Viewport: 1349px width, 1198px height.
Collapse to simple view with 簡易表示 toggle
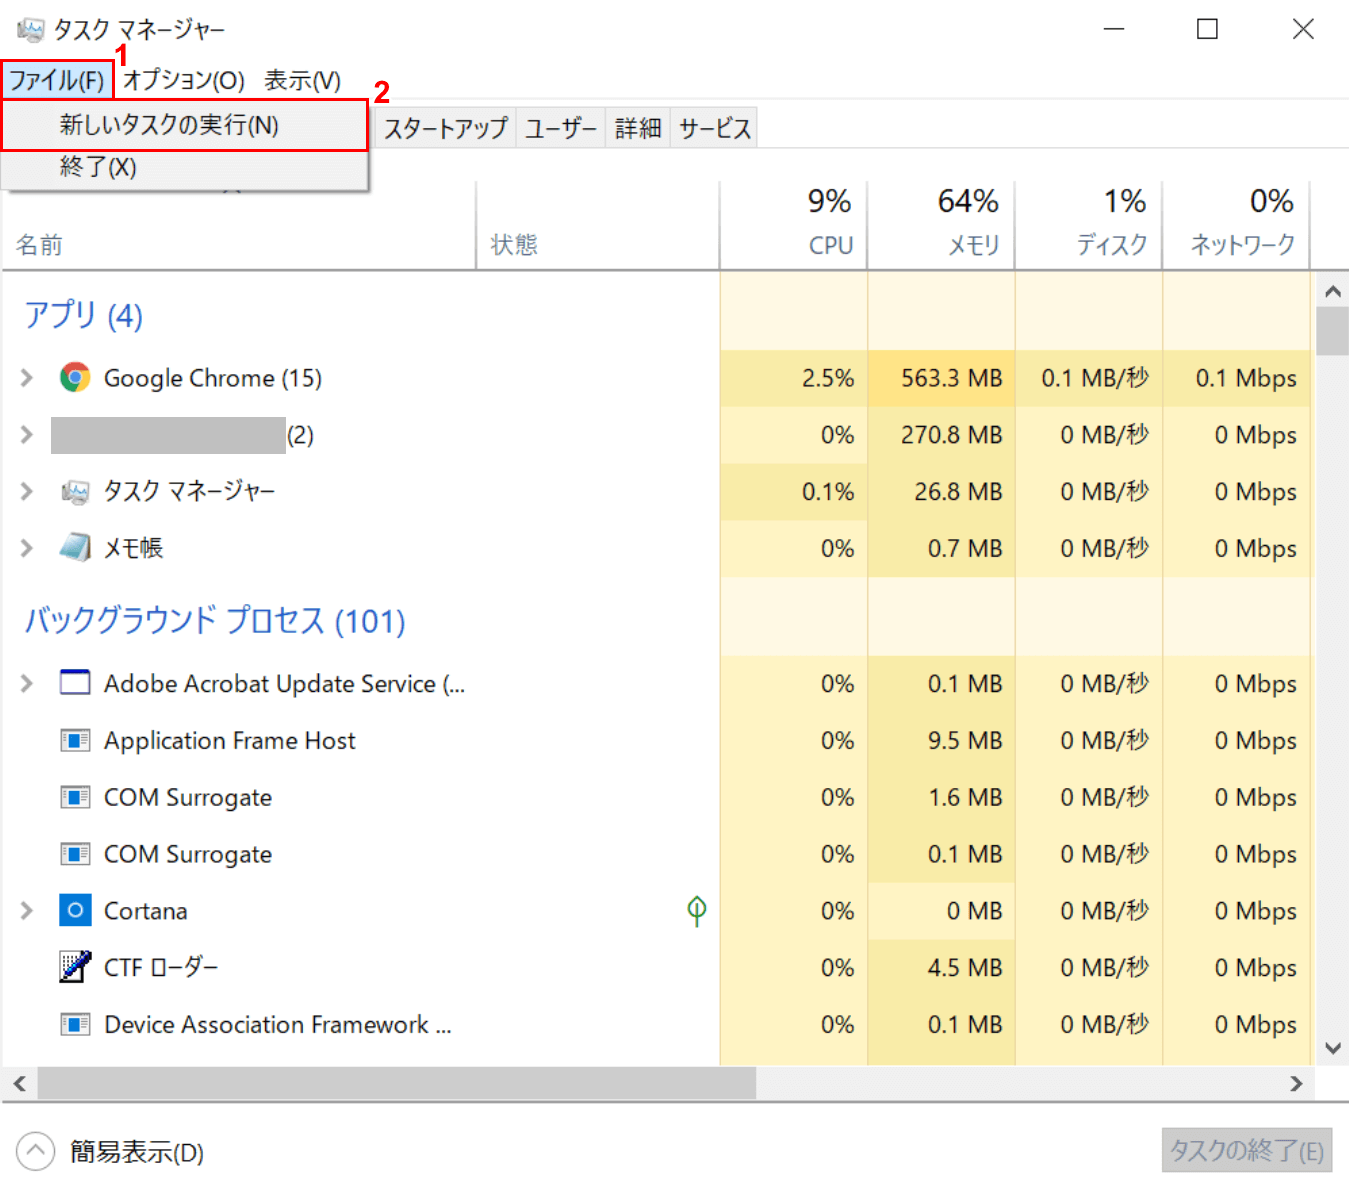[x=36, y=1152]
